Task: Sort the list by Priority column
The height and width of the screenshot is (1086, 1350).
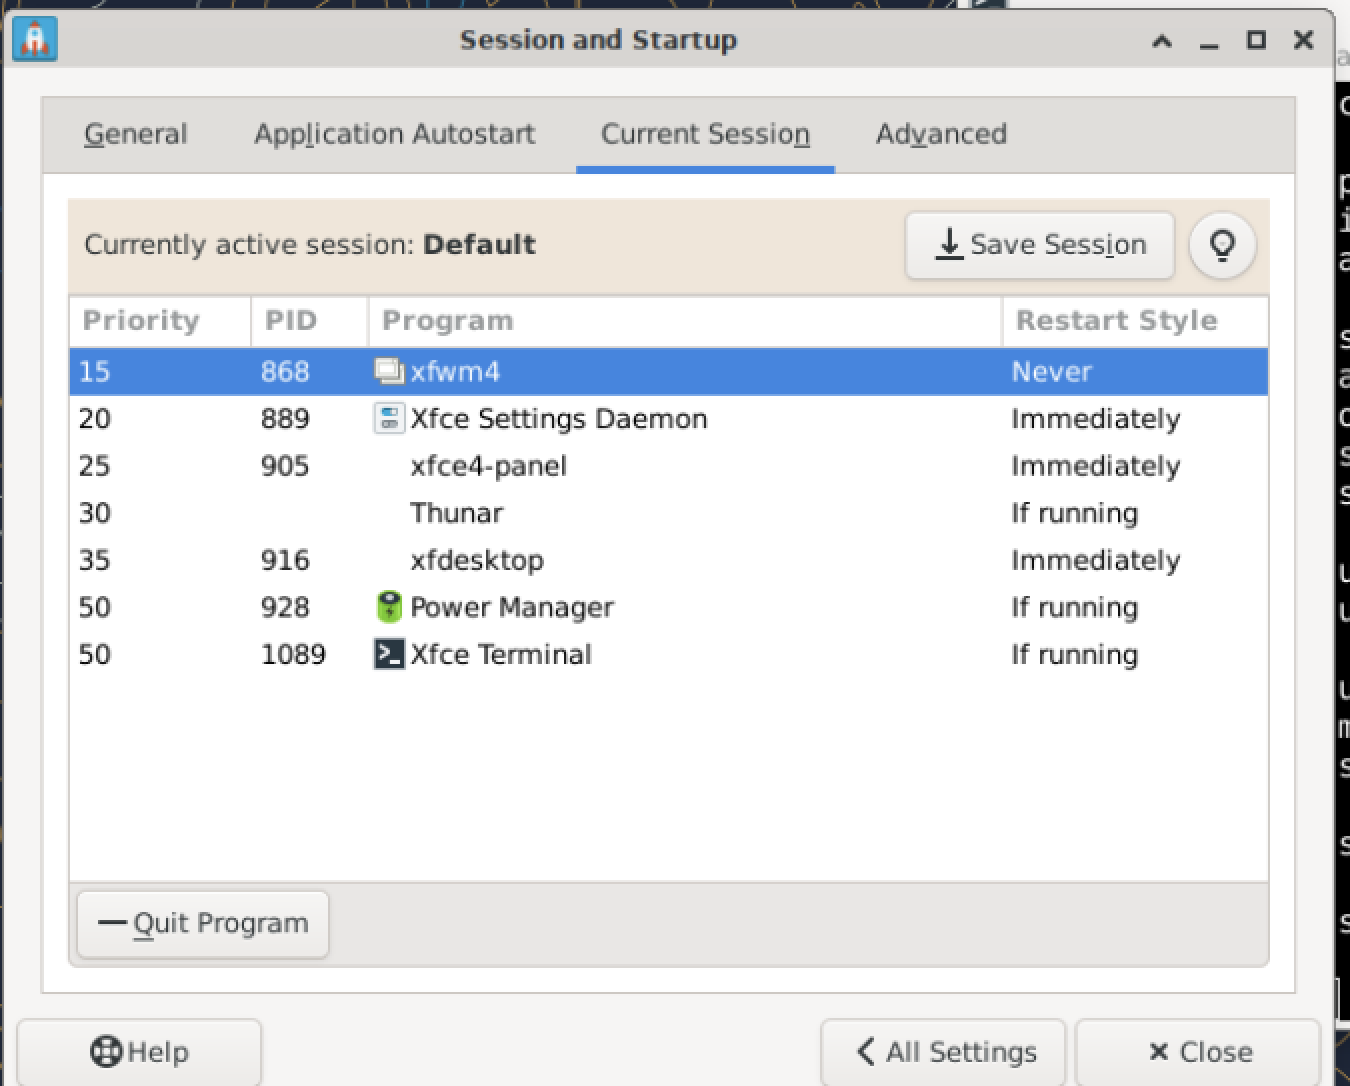Action: coord(141,321)
